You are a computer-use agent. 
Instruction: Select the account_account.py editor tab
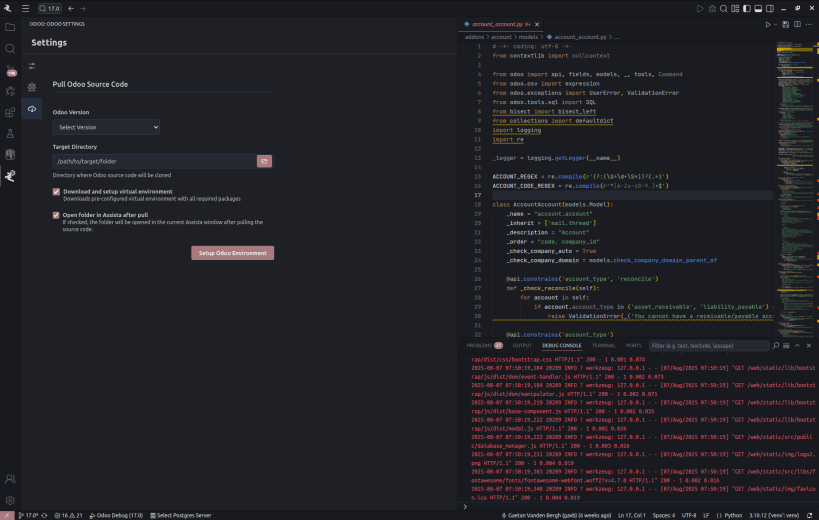[x=500, y=24]
